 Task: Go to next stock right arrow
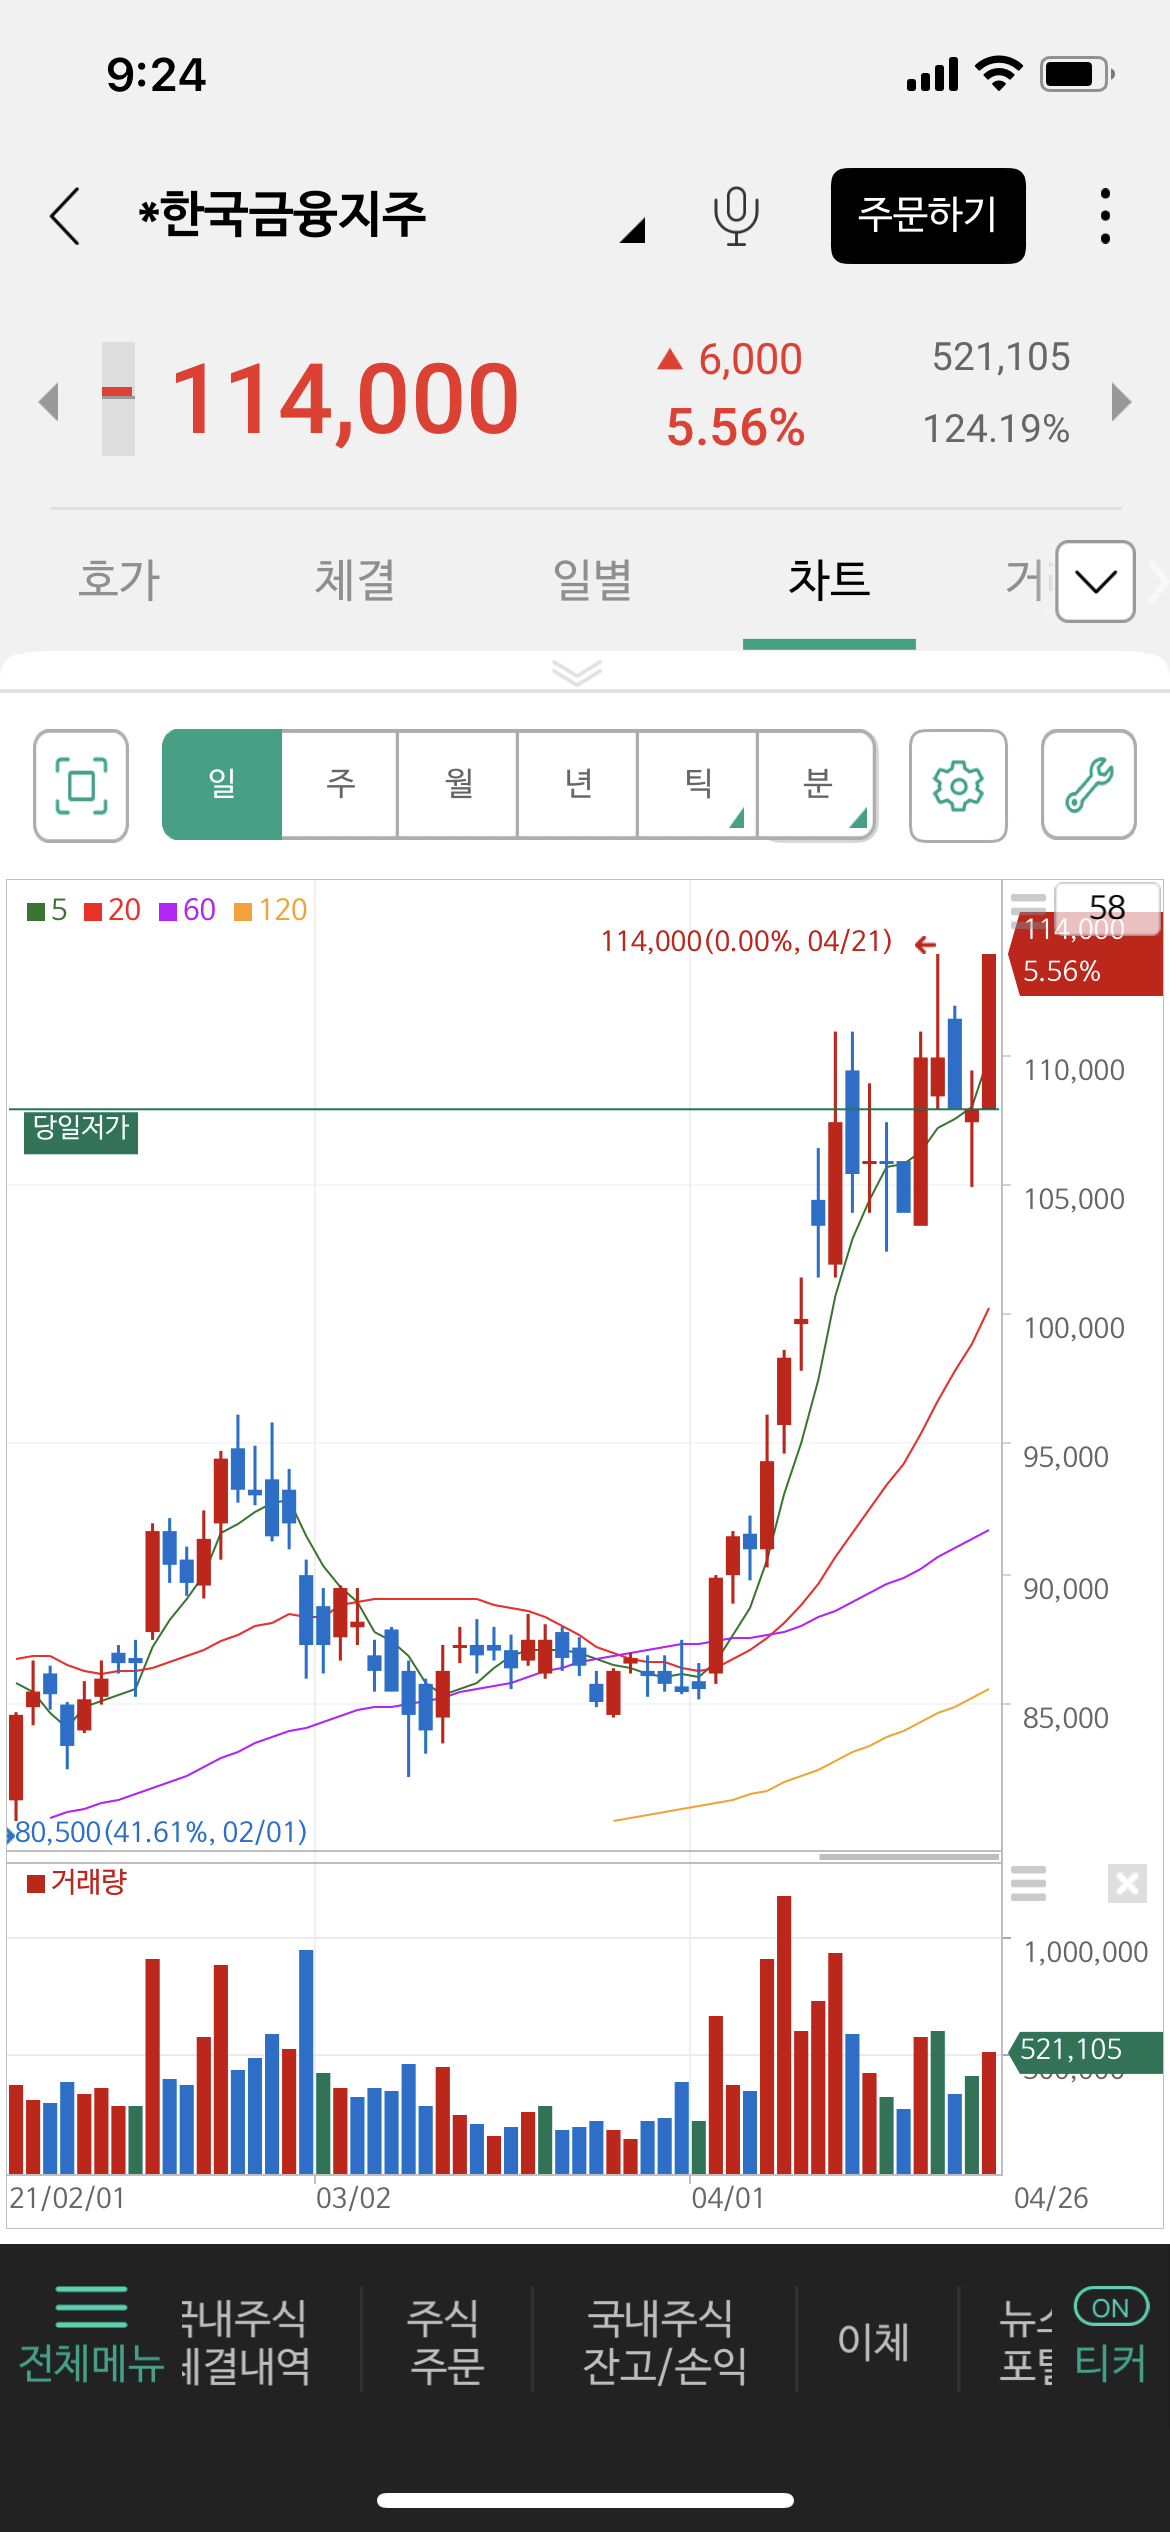(1122, 401)
